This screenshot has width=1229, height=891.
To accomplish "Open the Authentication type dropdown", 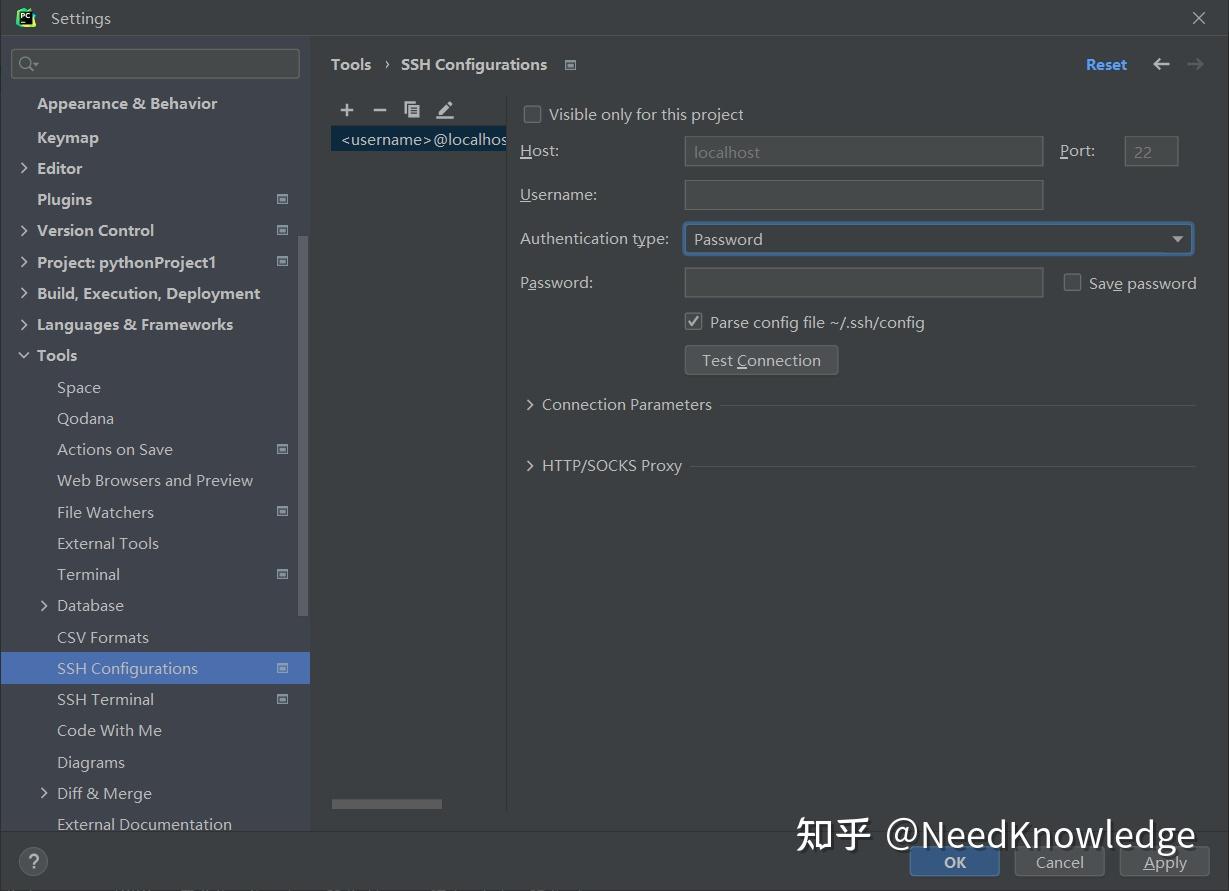I will tap(938, 239).
